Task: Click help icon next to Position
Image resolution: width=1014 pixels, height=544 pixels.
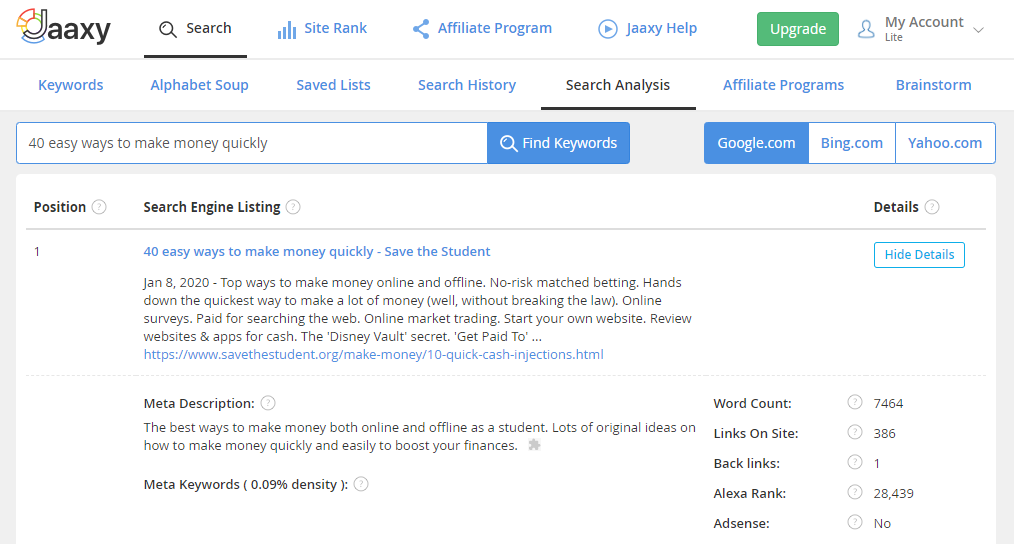Action: click(x=99, y=207)
